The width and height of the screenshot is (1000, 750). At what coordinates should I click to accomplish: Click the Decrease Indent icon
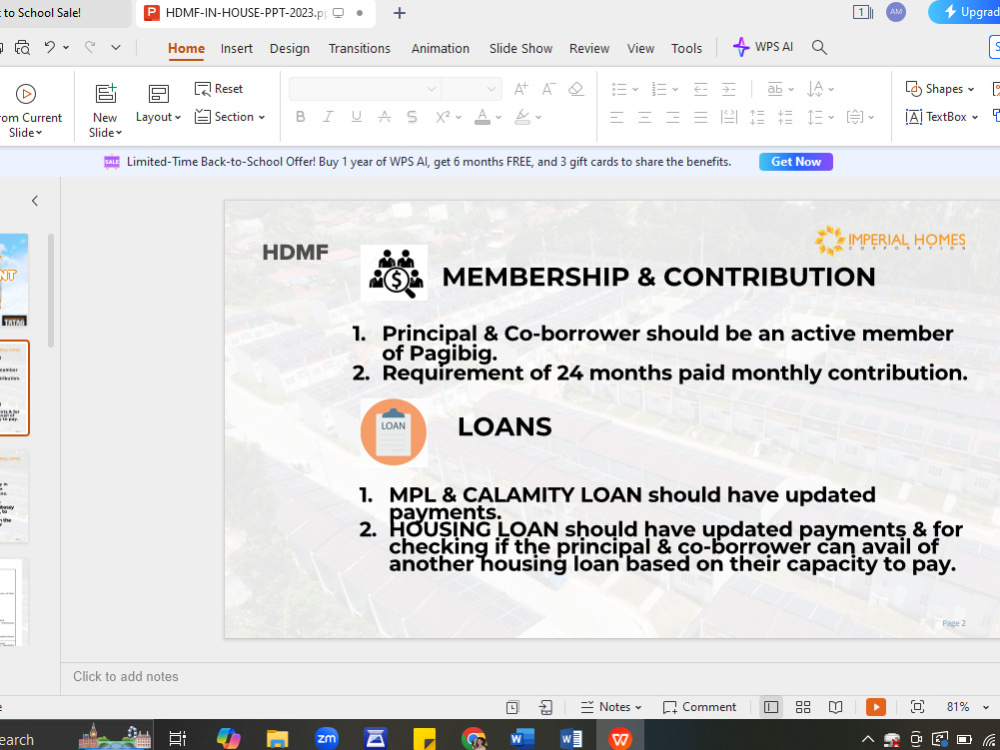tap(700, 89)
